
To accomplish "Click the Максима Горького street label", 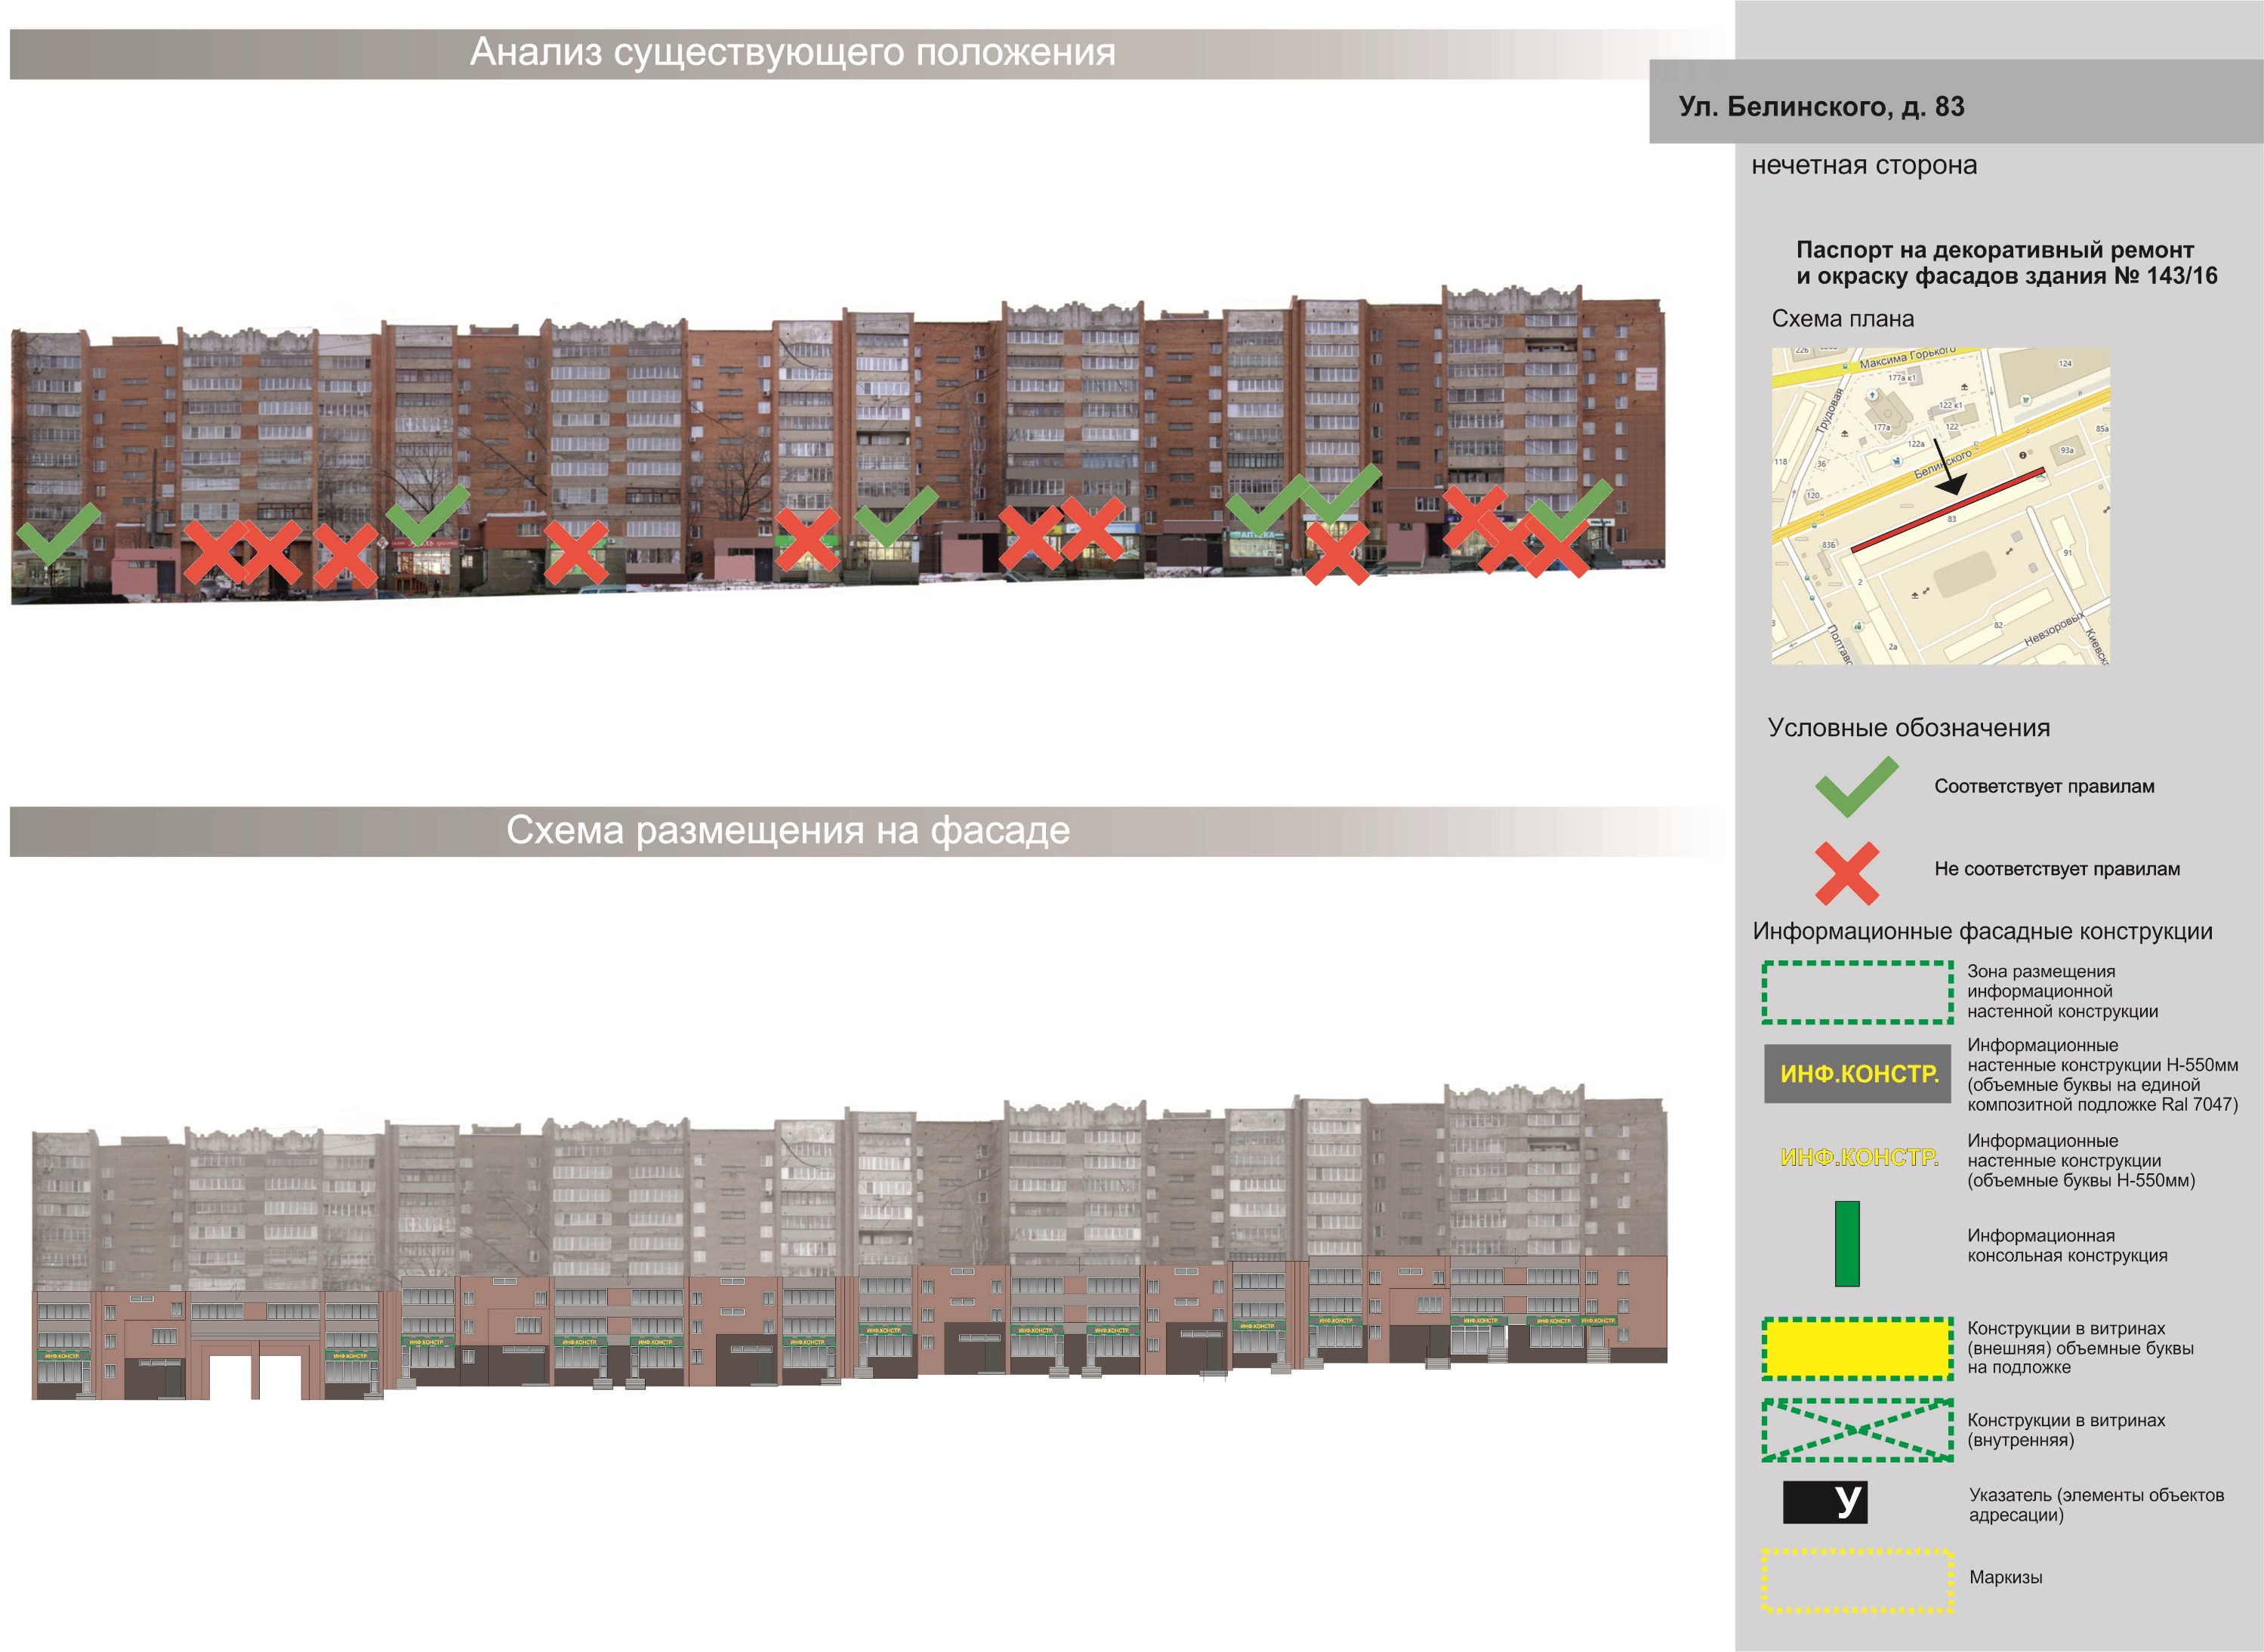I will (1909, 358).
